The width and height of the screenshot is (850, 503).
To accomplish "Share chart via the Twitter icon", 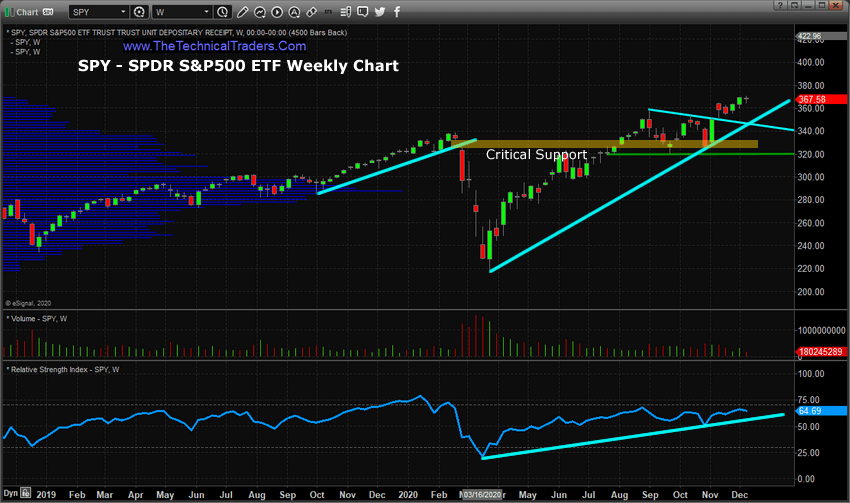I will pos(380,12).
